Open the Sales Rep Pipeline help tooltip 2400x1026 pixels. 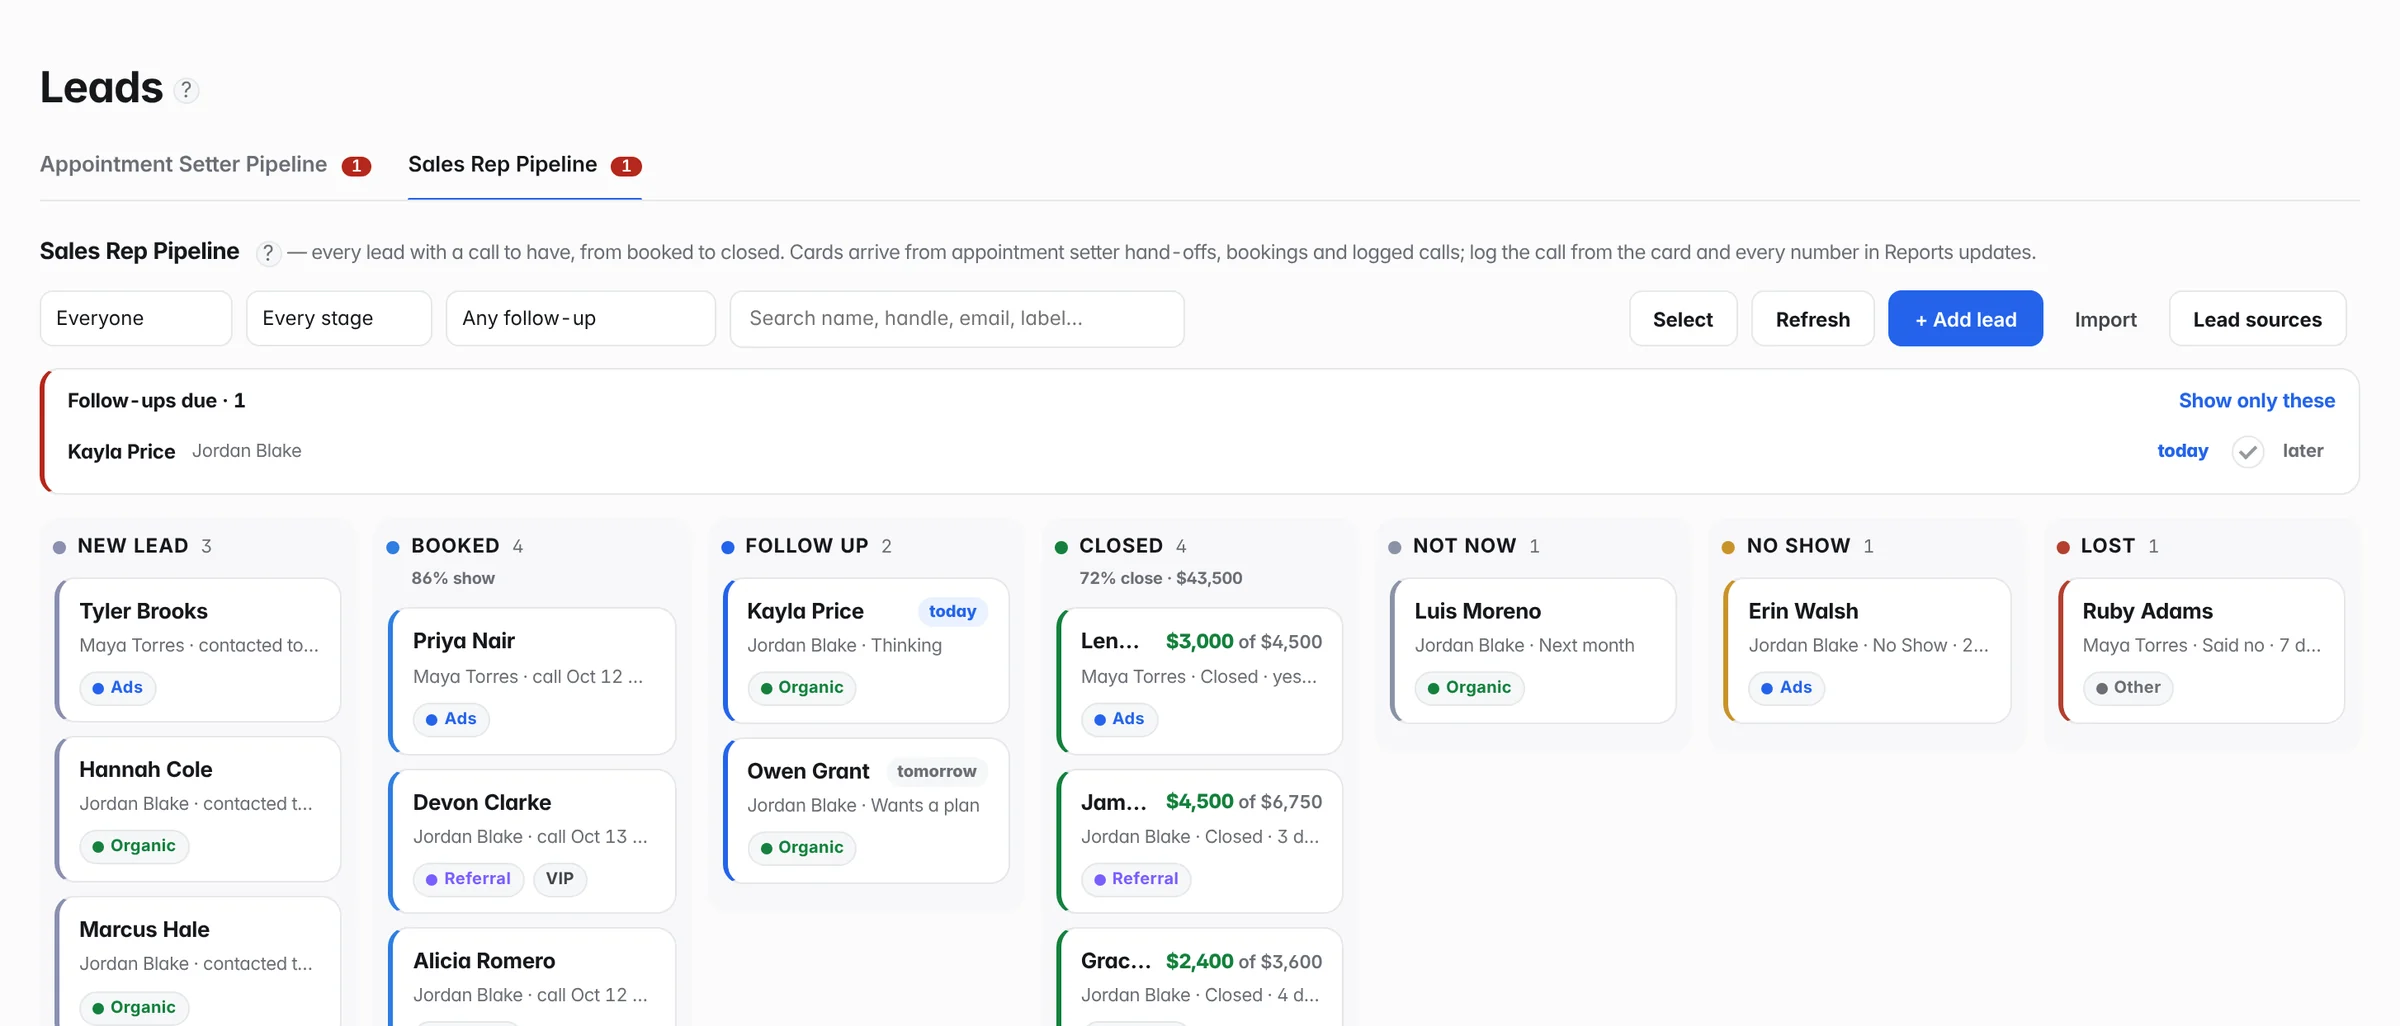267,253
